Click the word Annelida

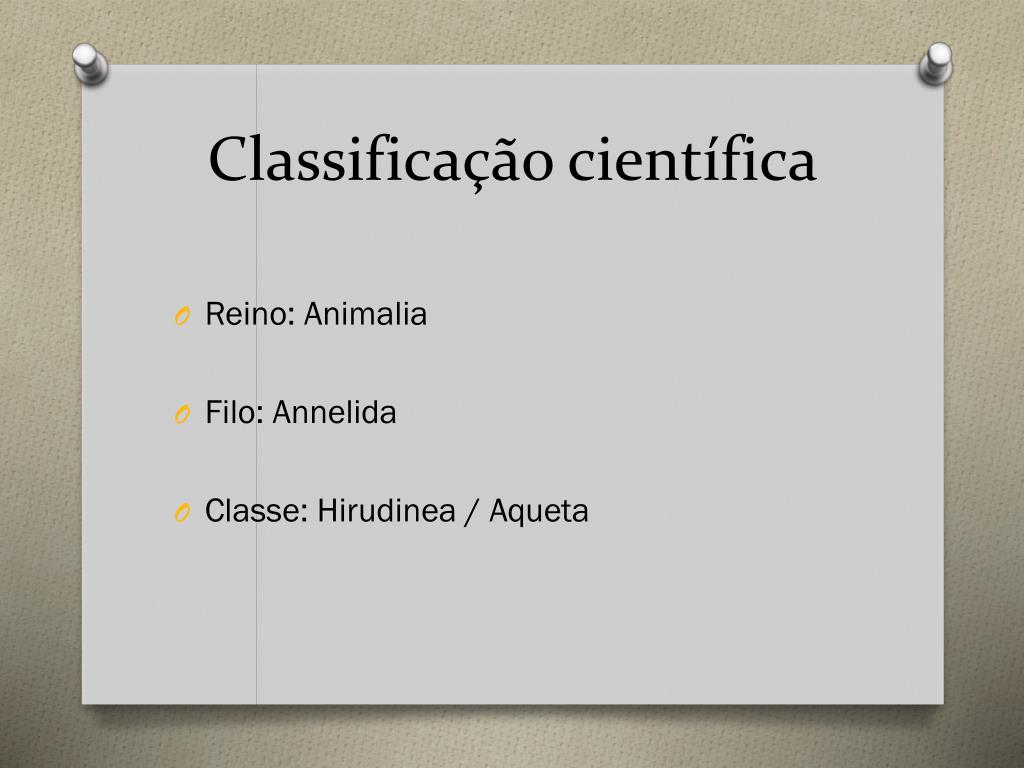334,413
